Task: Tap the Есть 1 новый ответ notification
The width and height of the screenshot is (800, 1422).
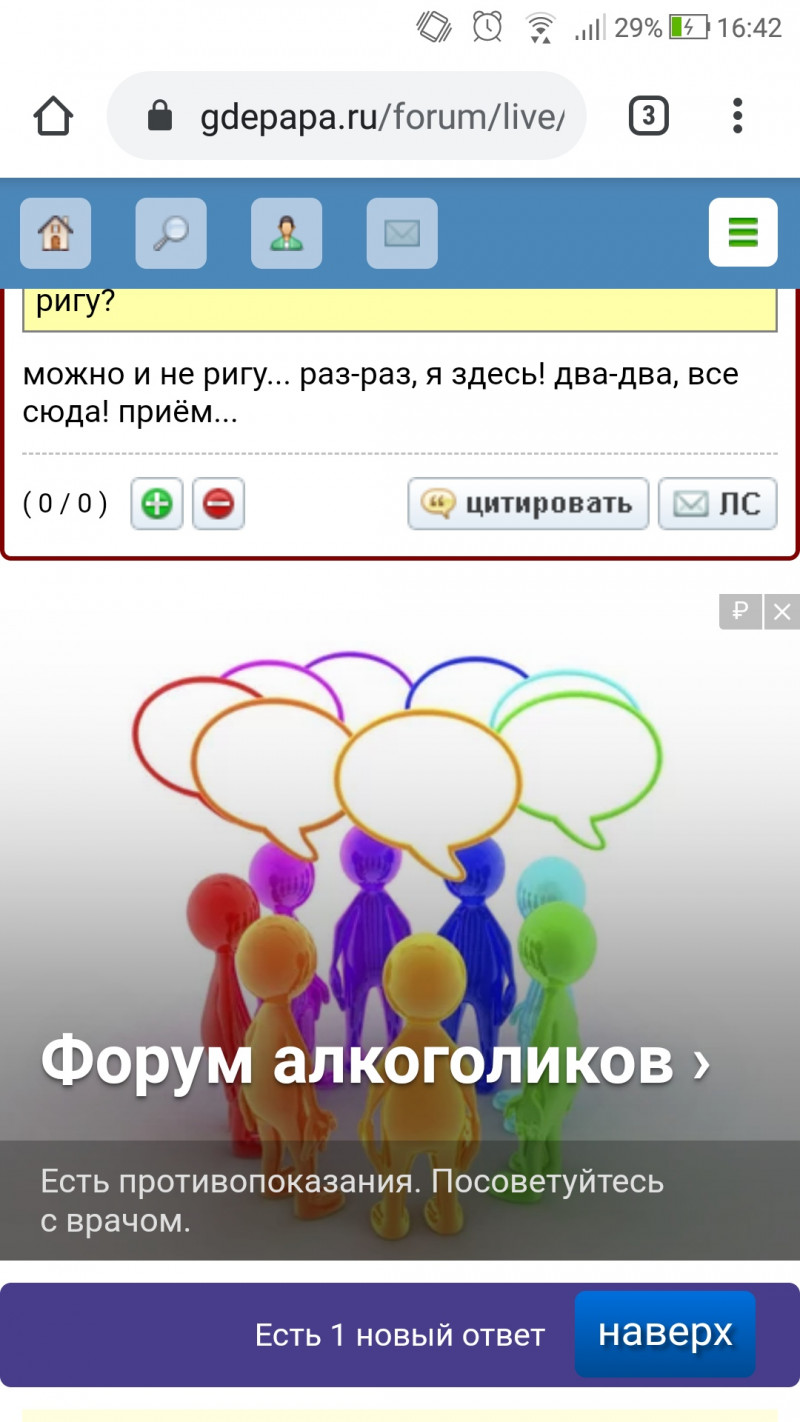Action: click(400, 1335)
